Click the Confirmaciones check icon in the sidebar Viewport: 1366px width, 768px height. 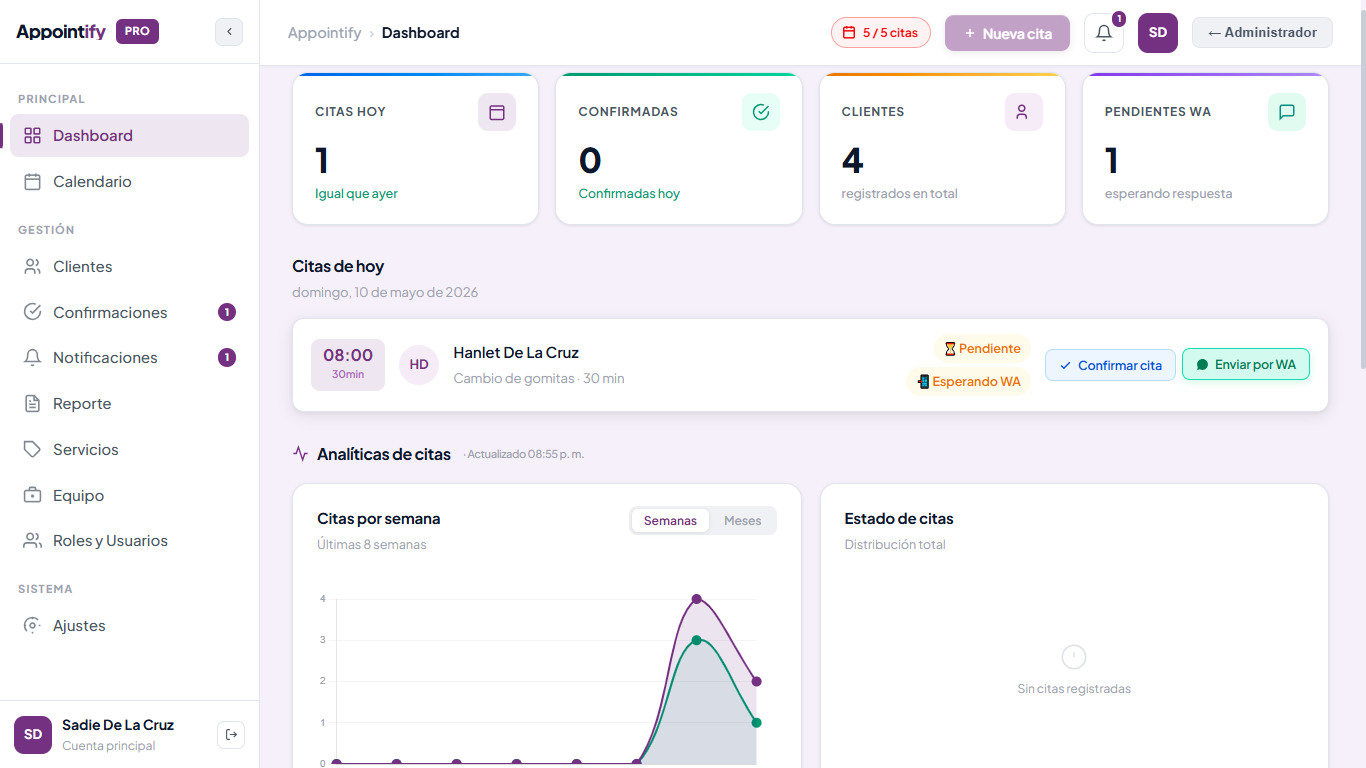pos(33,312)
